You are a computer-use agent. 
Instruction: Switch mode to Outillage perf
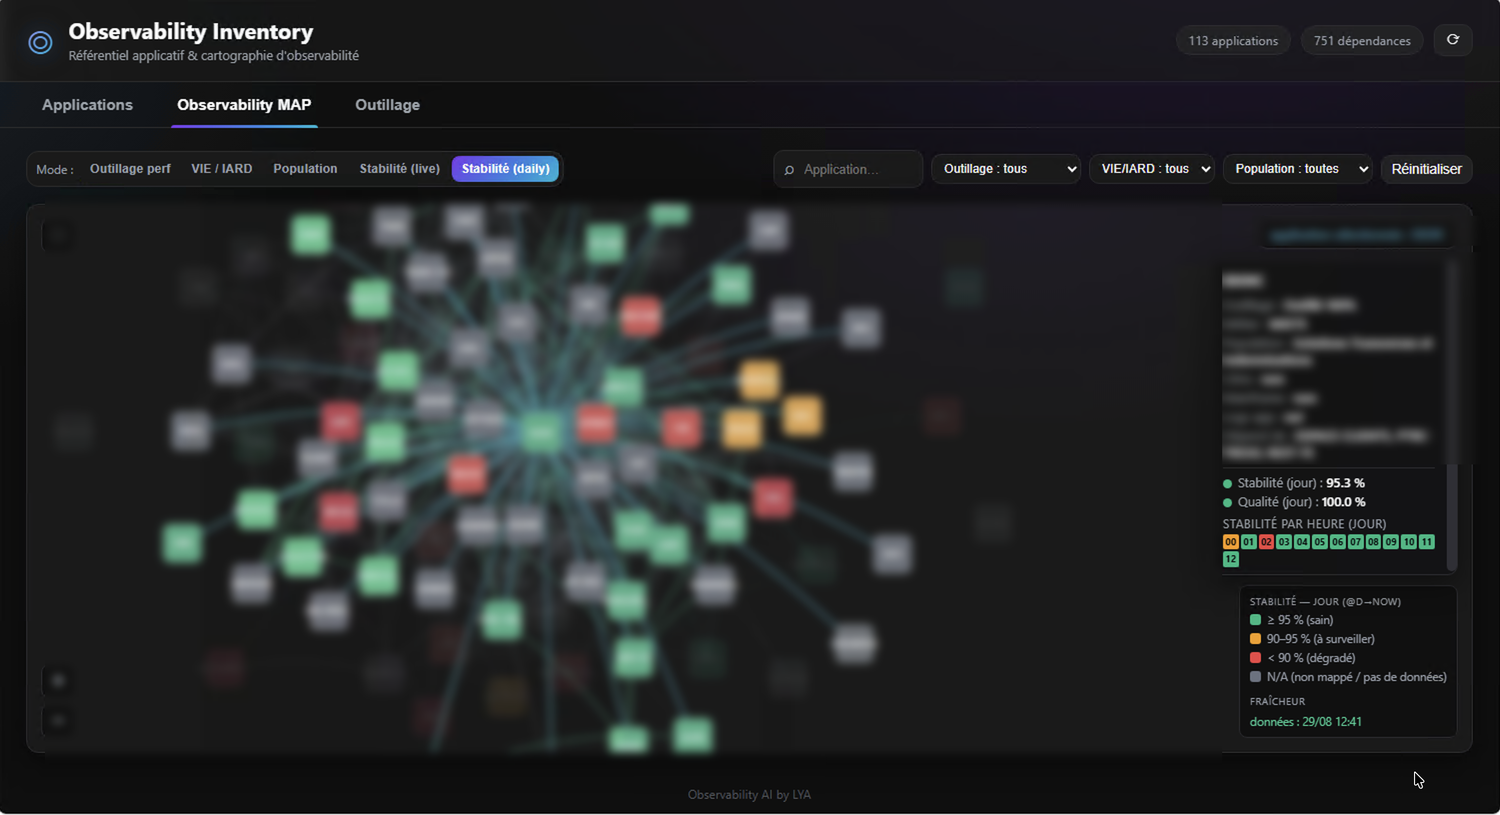click(x=130, y=169)
